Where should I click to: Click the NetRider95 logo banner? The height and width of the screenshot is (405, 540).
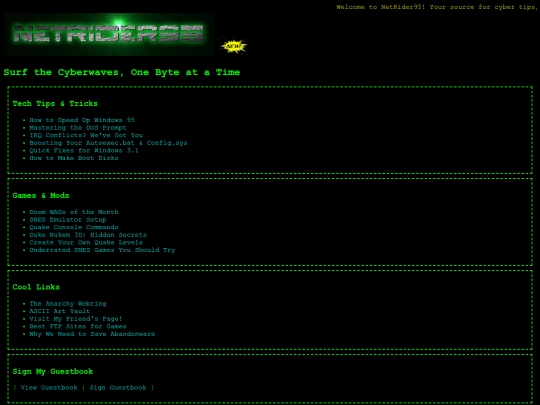(109, 34)
